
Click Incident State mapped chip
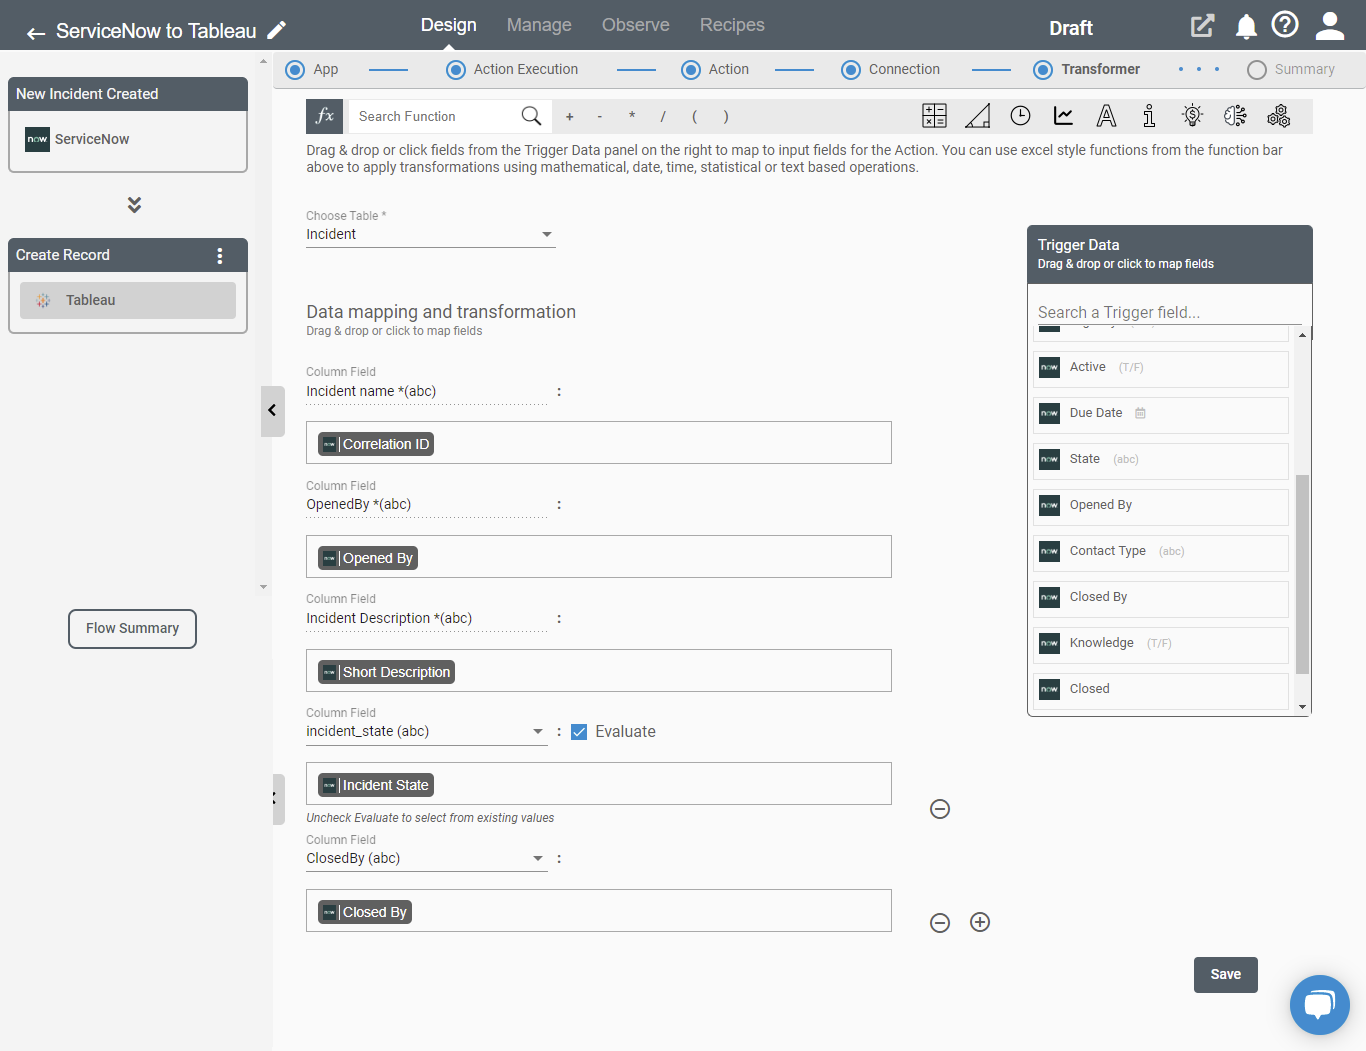[x=376, y=785]
